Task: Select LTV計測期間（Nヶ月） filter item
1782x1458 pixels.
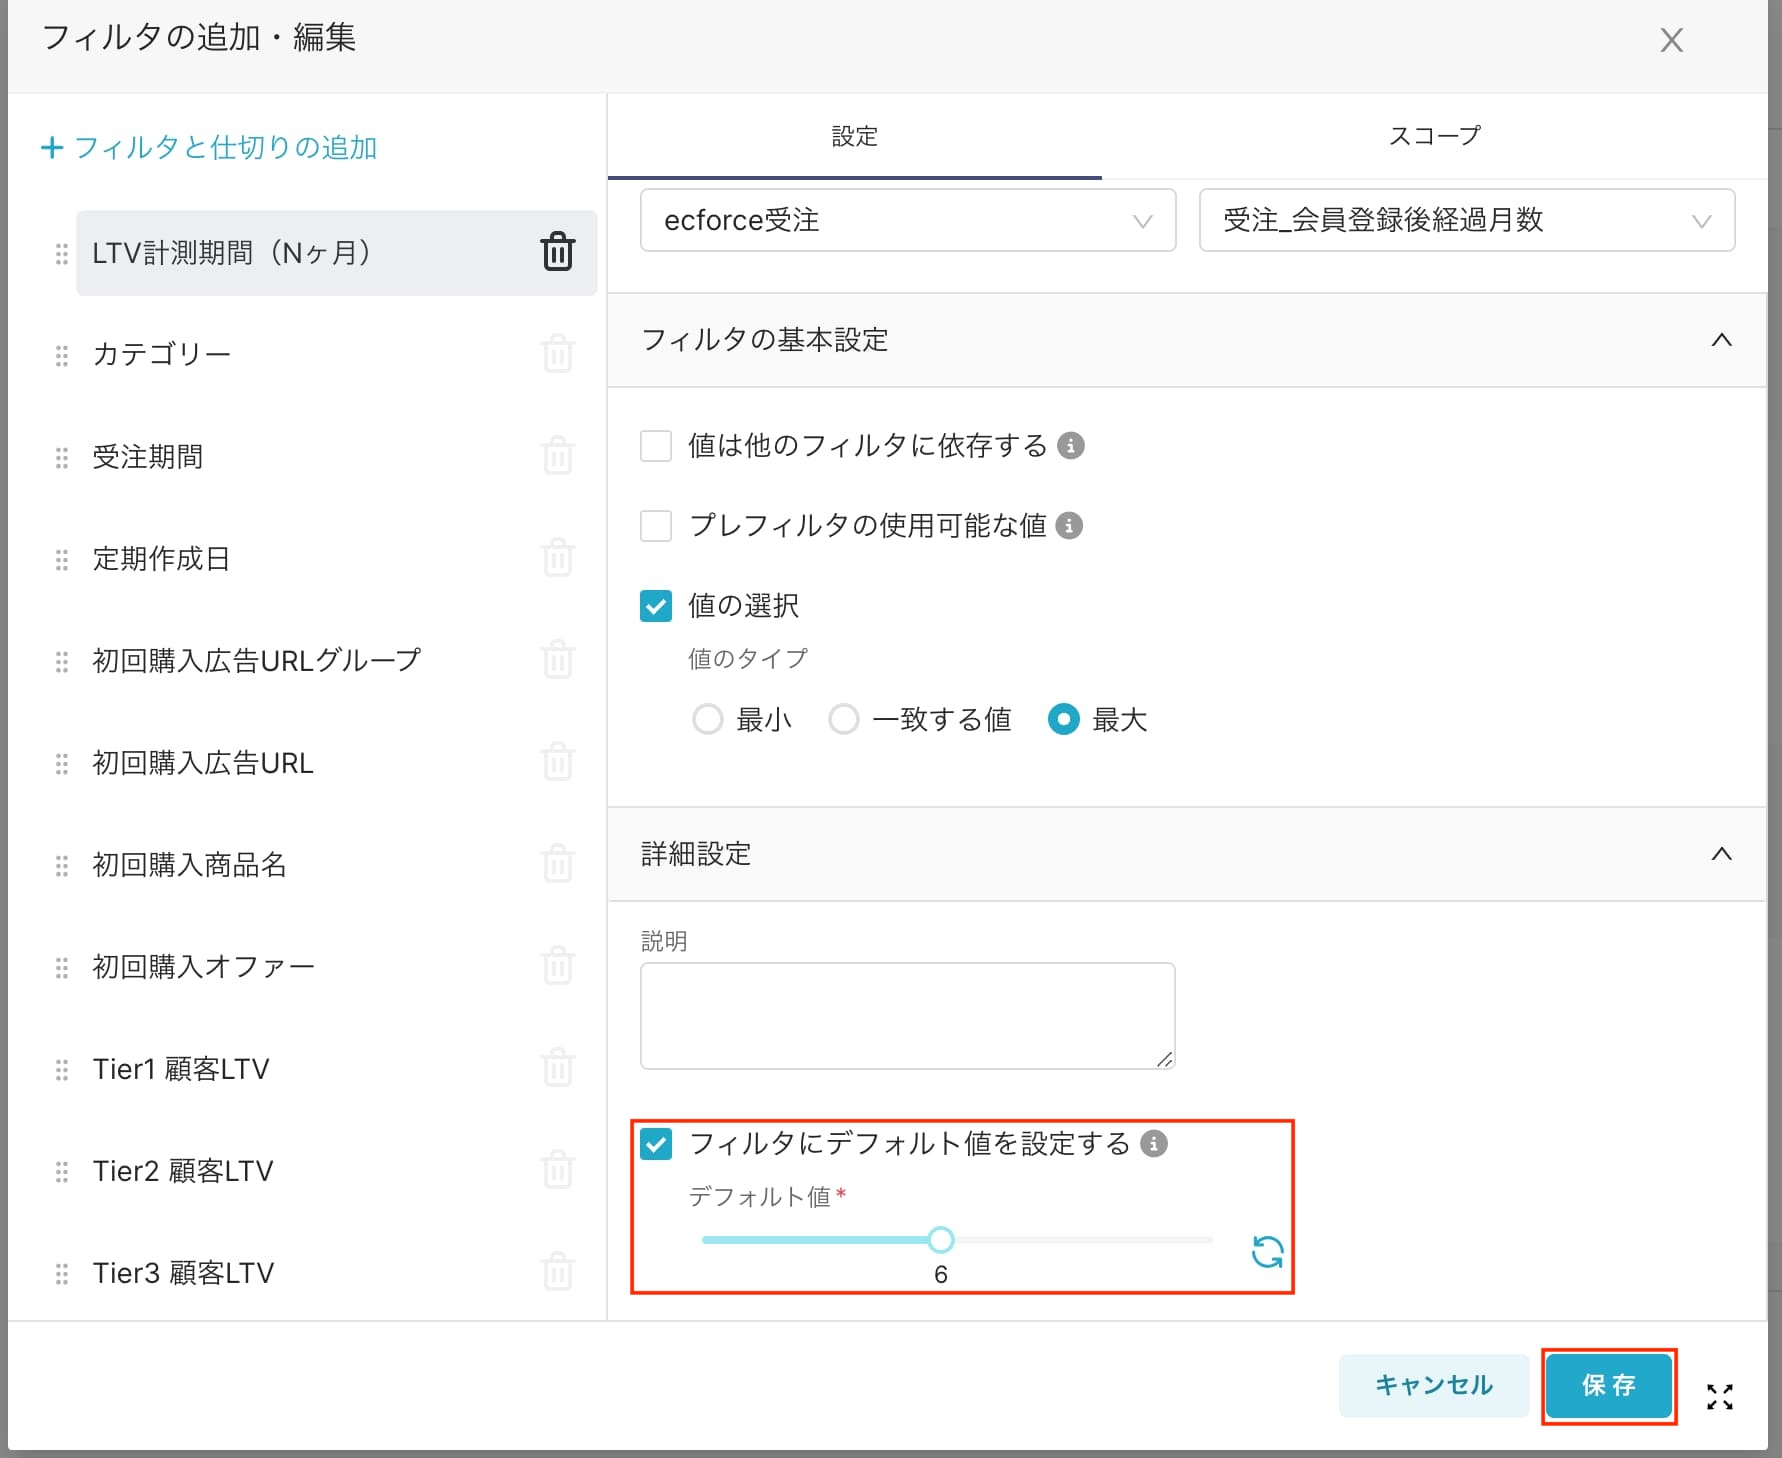Action: 337,253
